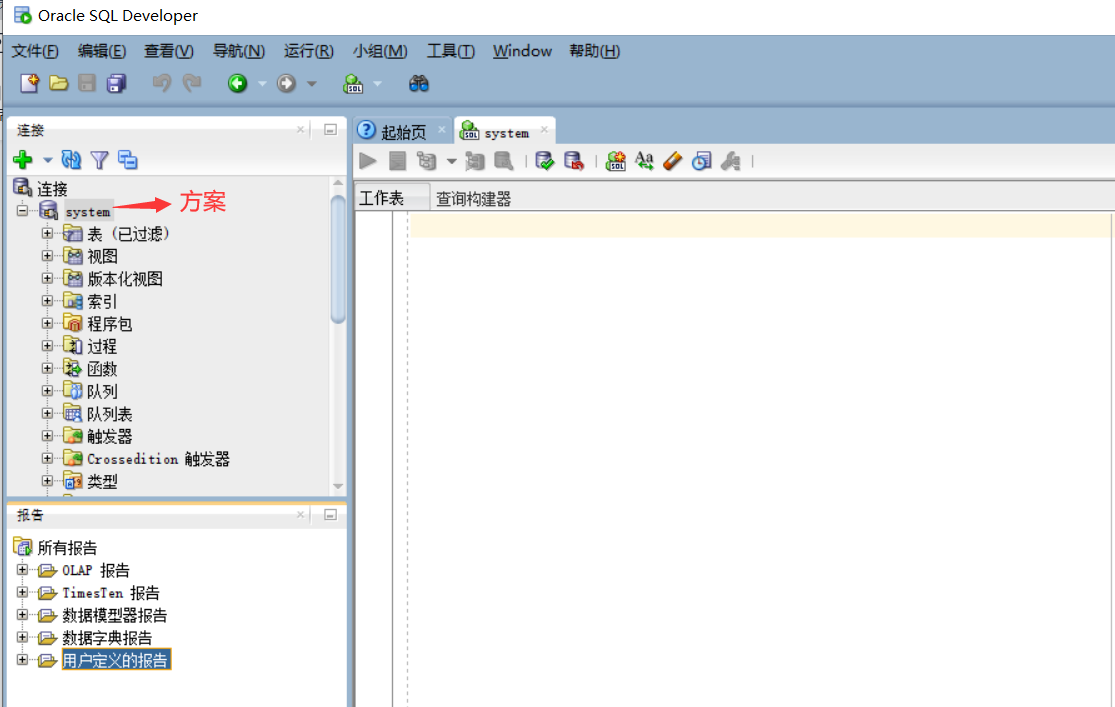This screenshot has height=707, width=1115.
Task: Expand the 视图 node in the connections tree
Action: (48, 256)
